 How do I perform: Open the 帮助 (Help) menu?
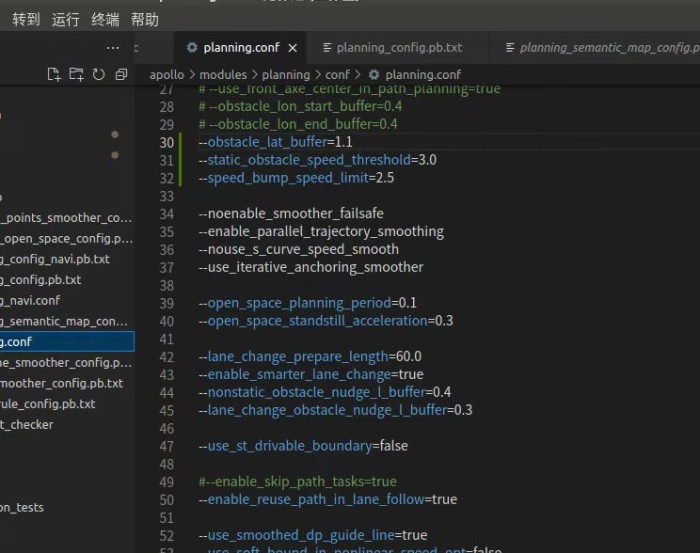[x=144, y=19]
